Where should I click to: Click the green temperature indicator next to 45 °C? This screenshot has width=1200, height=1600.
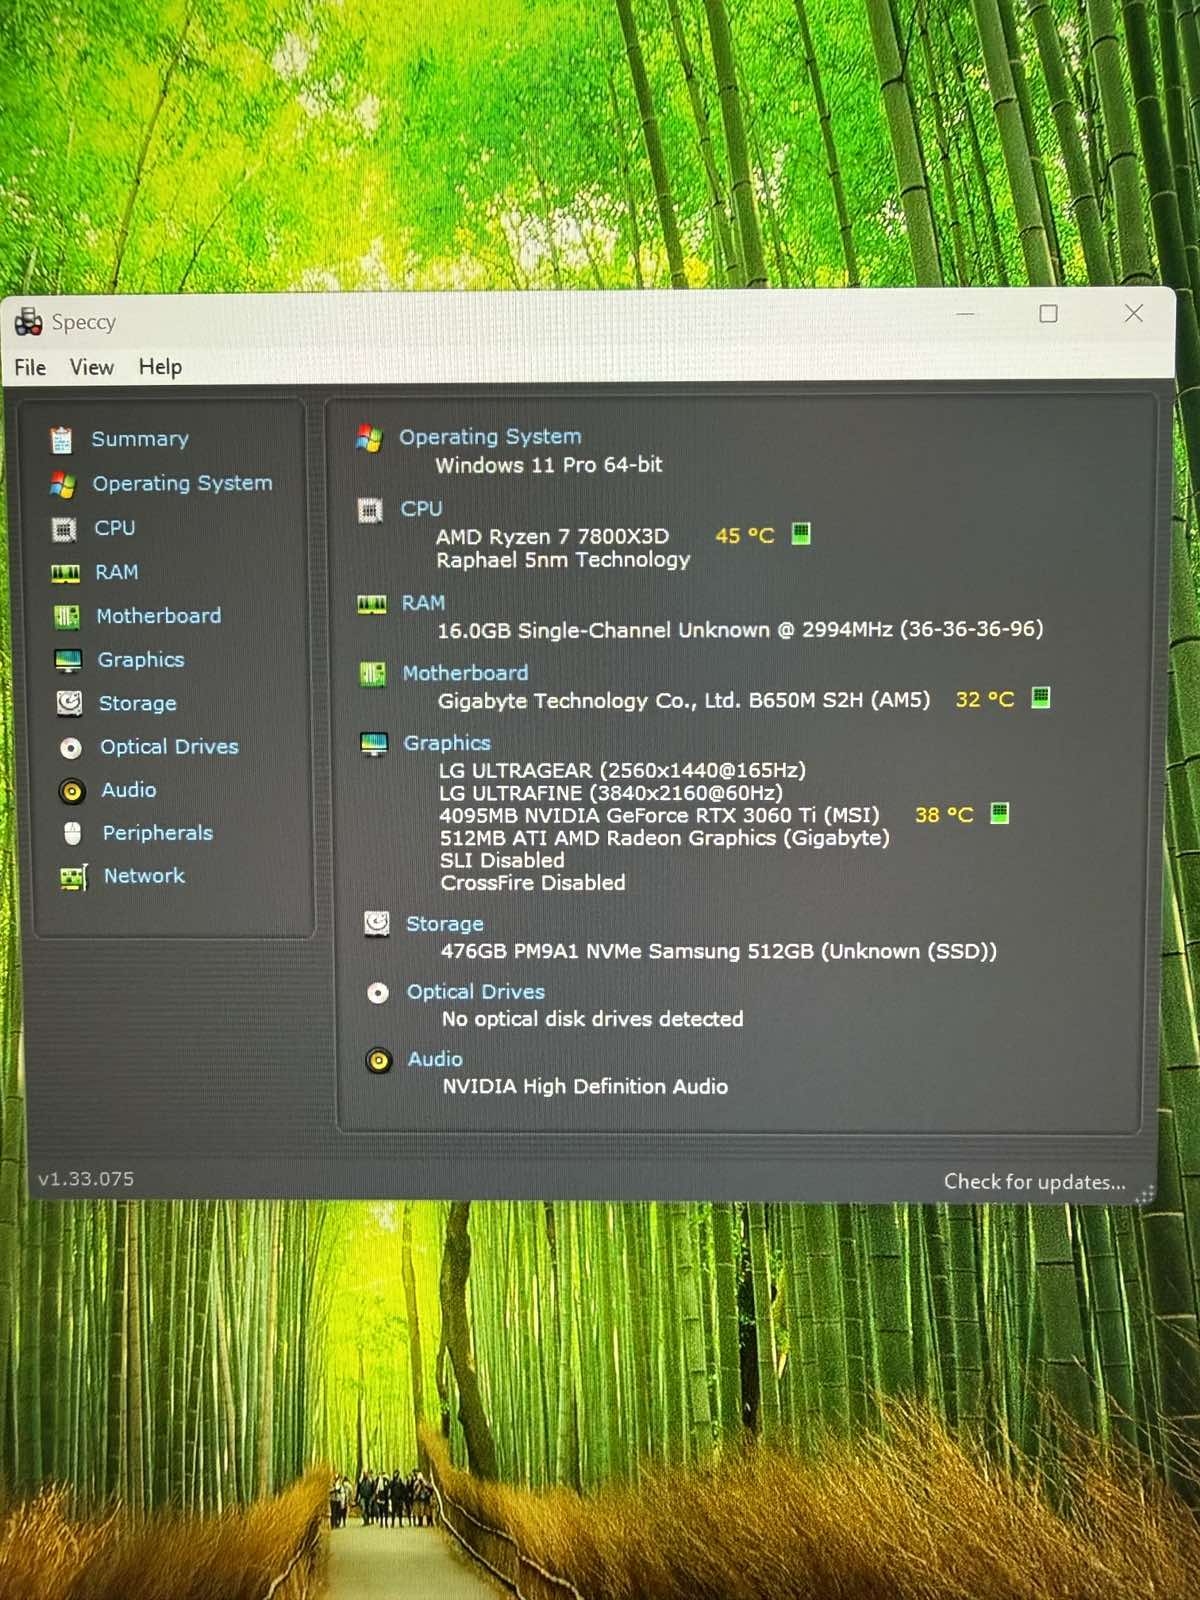coord(801,533)
